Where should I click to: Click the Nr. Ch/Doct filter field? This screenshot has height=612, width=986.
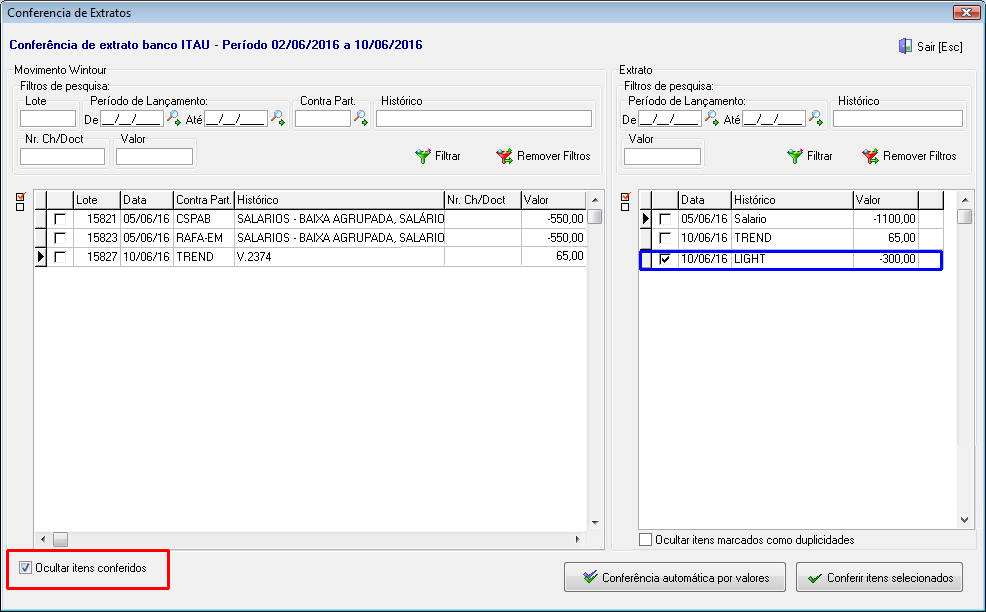(x=62, y=157)
